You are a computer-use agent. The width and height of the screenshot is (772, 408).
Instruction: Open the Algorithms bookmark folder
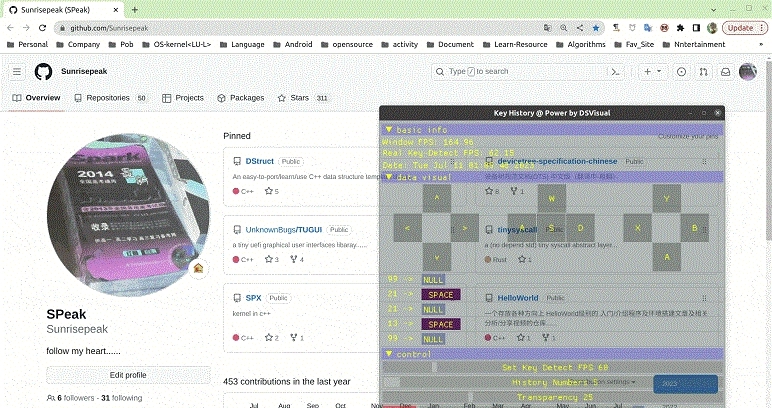(x=580, y=44)
